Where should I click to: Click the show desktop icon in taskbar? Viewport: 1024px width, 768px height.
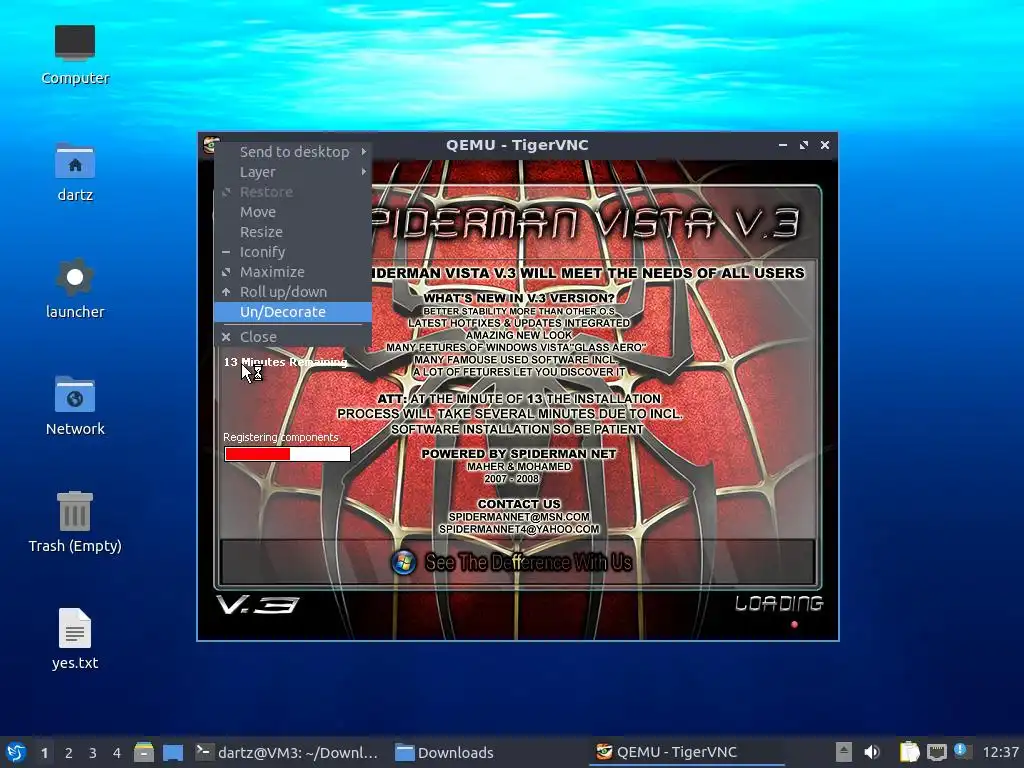[173, 752]
